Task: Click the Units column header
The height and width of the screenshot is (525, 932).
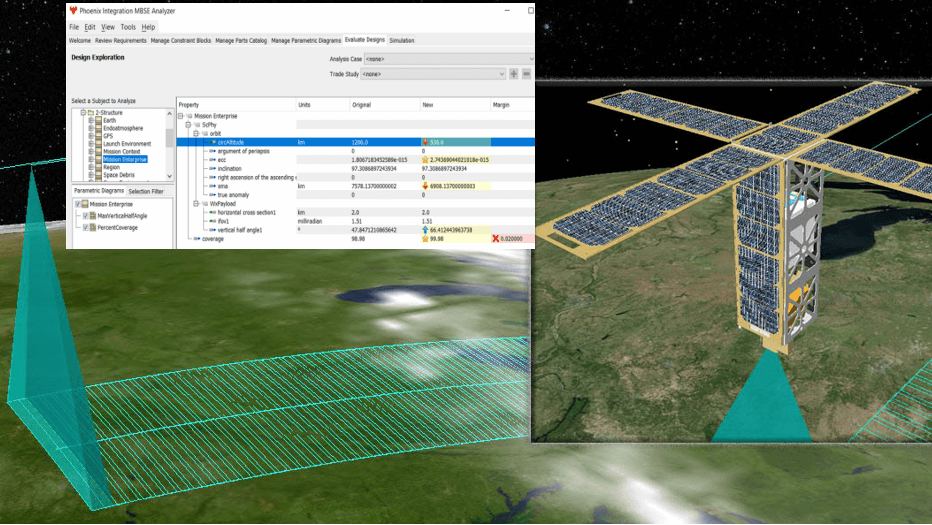Action: click(x=323, y=105)
